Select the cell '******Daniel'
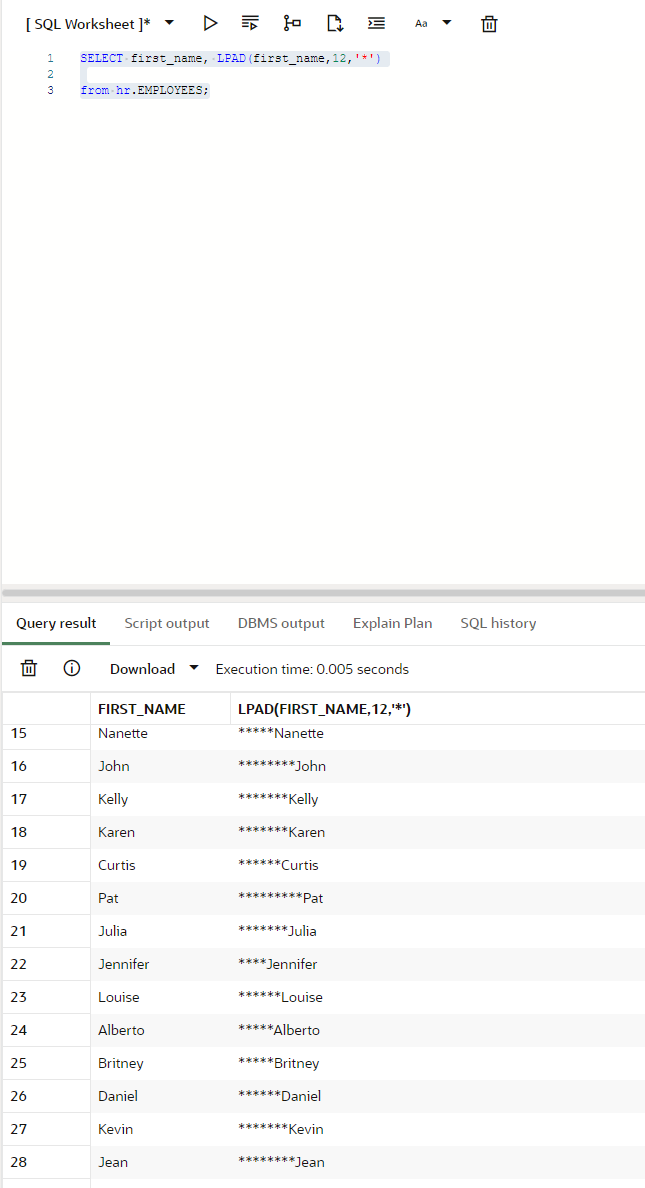645x1188 pixels. click(x=280, y=1096)
